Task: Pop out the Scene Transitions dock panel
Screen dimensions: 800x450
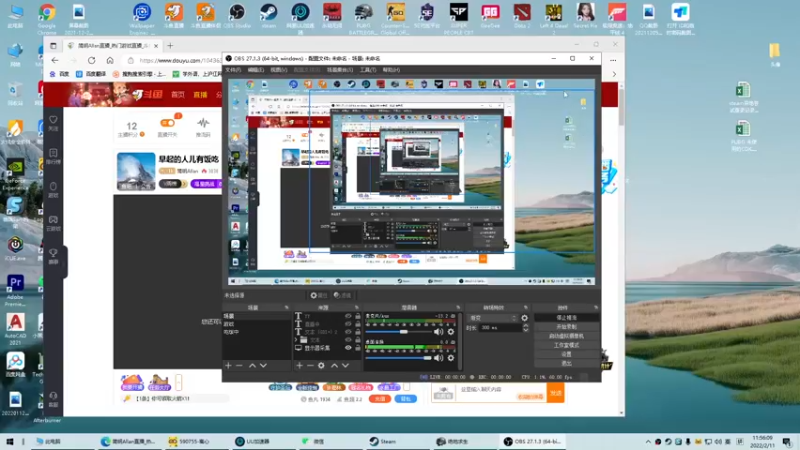Action: (526, 308)
